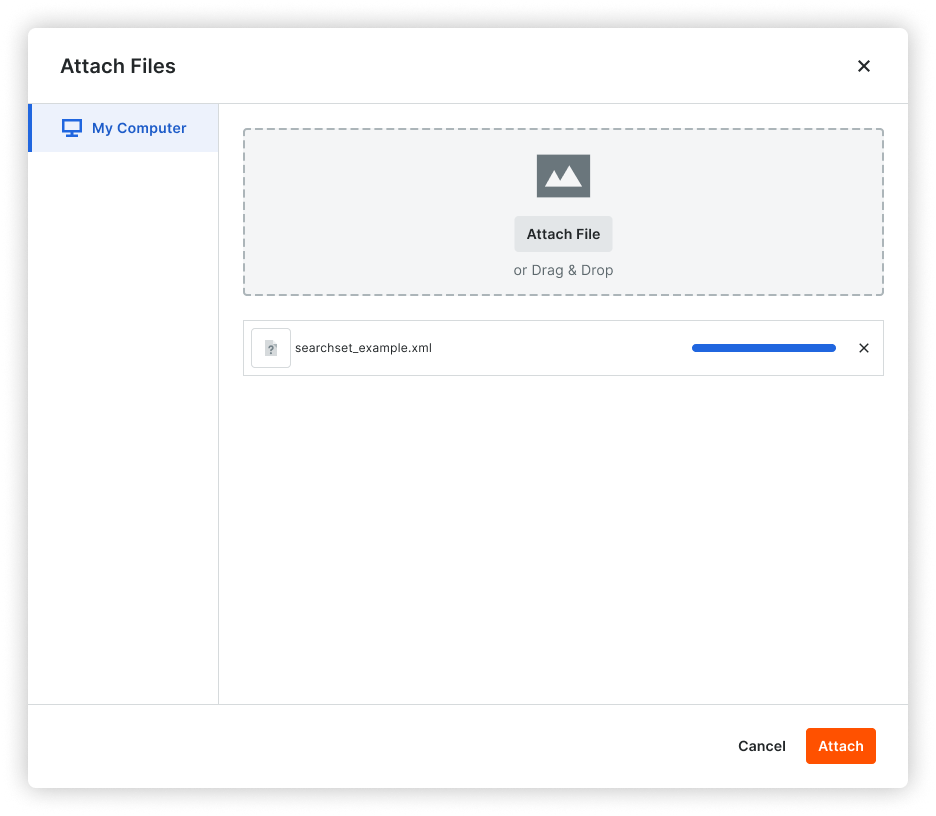This screenshot has height=816, width=936.
Task: Click the 'or Drag & Drop' text
Action: tap(563, 270)
